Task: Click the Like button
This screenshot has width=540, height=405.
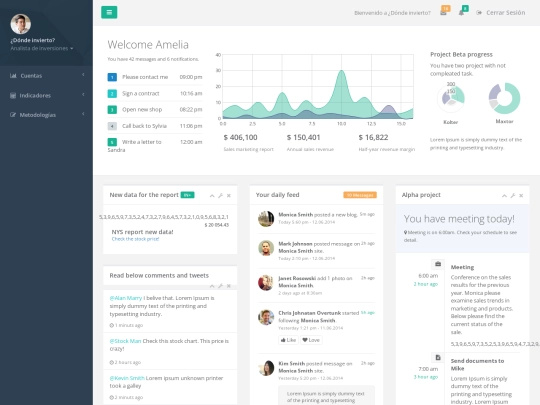Action: click(288, 340)
